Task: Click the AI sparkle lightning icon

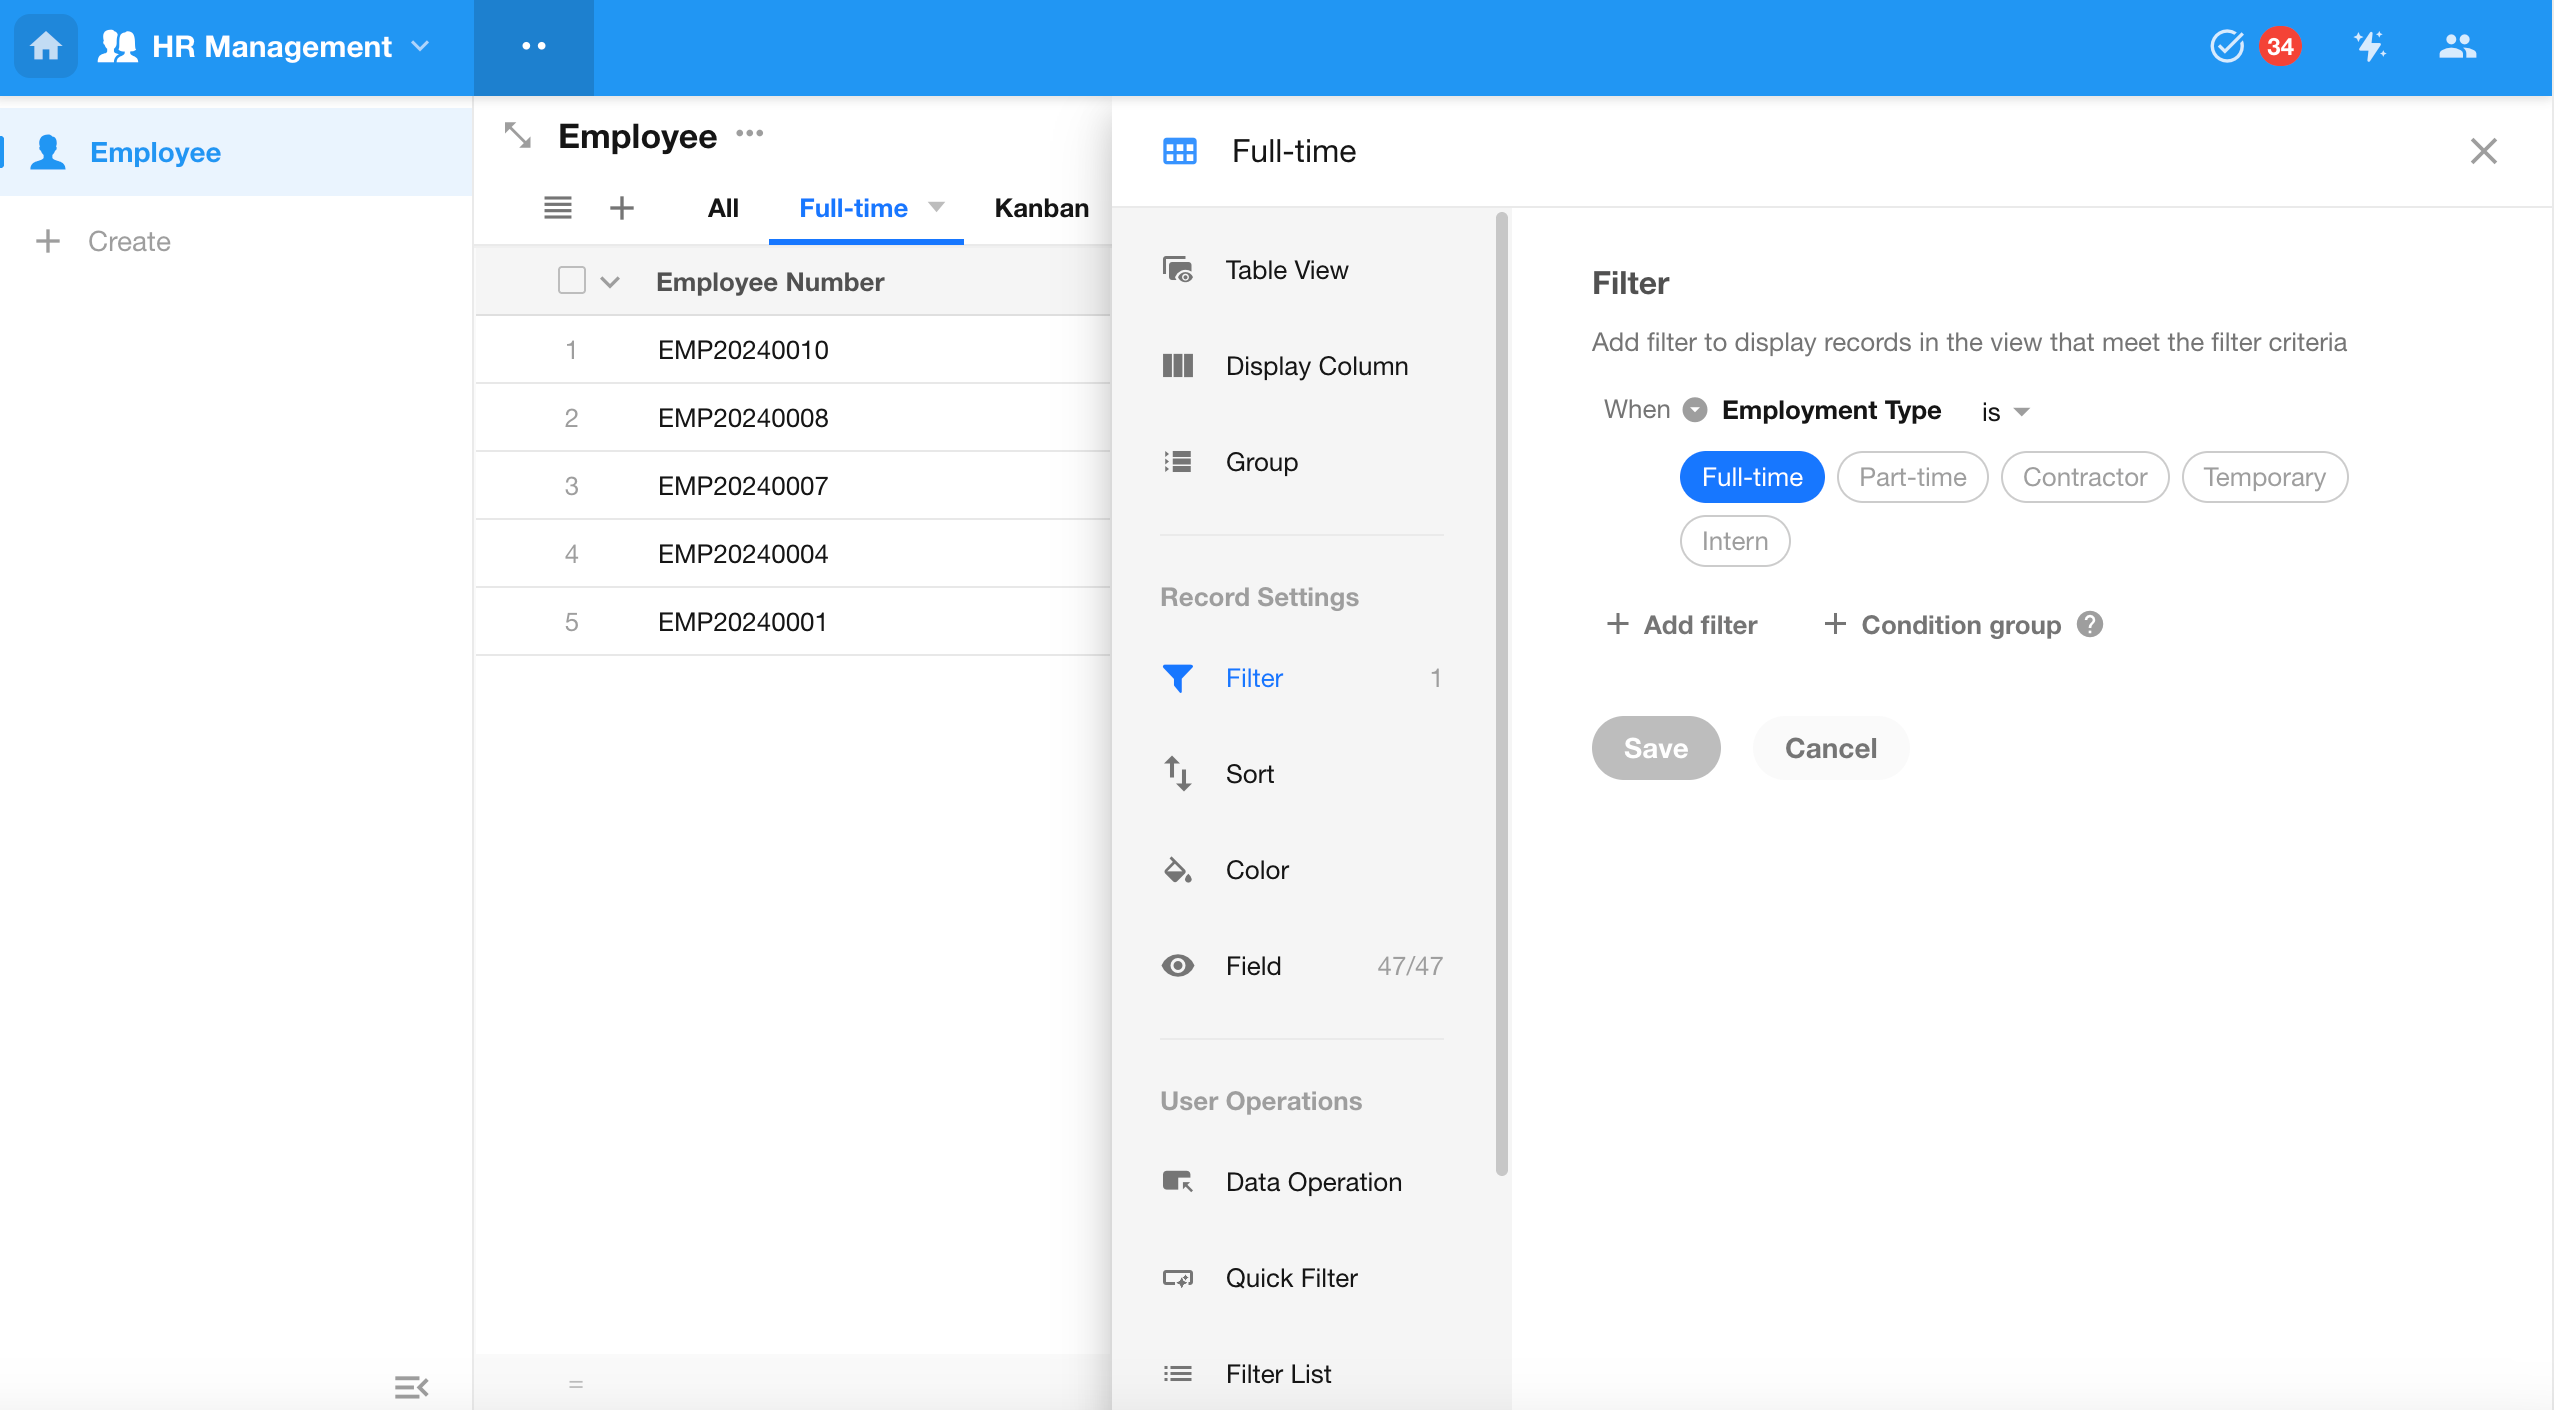Action: pyautogui.click(x=2369, y=46)
